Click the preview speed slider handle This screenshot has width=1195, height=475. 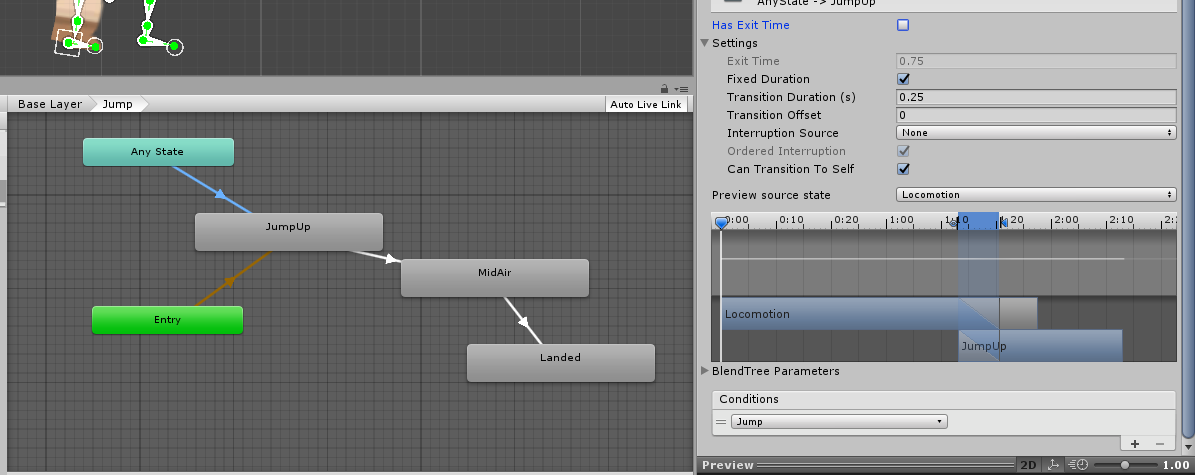[x=1125, y=466]
